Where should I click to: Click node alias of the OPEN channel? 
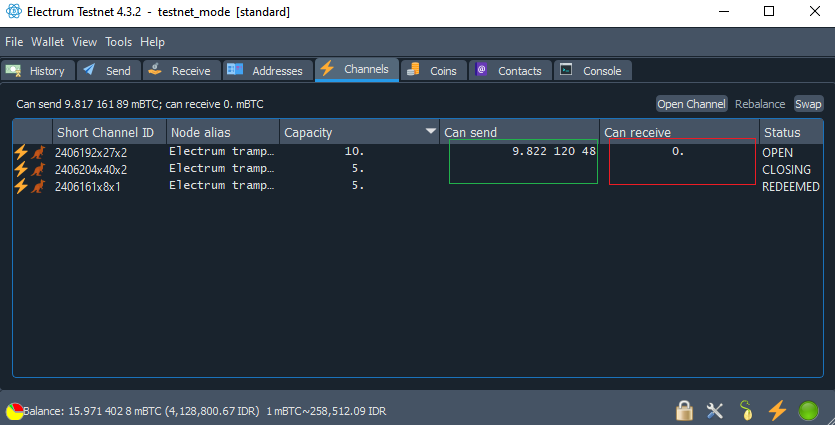[x=222, y=151]
